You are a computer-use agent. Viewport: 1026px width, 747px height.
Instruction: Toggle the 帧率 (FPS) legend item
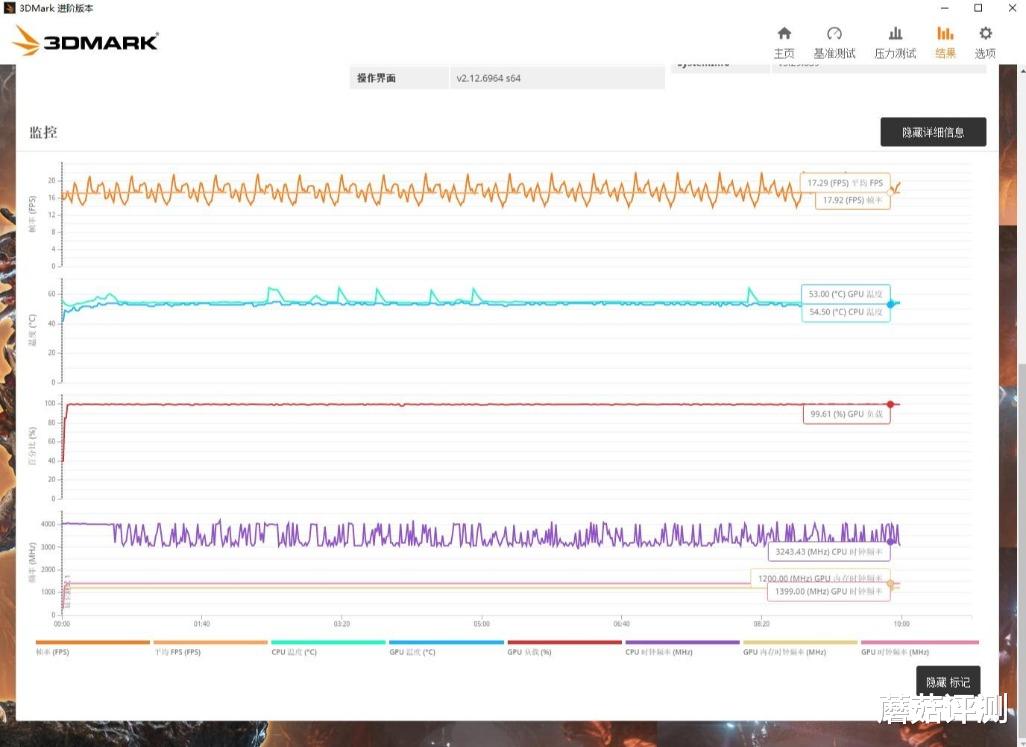click(x=92, y=648)
